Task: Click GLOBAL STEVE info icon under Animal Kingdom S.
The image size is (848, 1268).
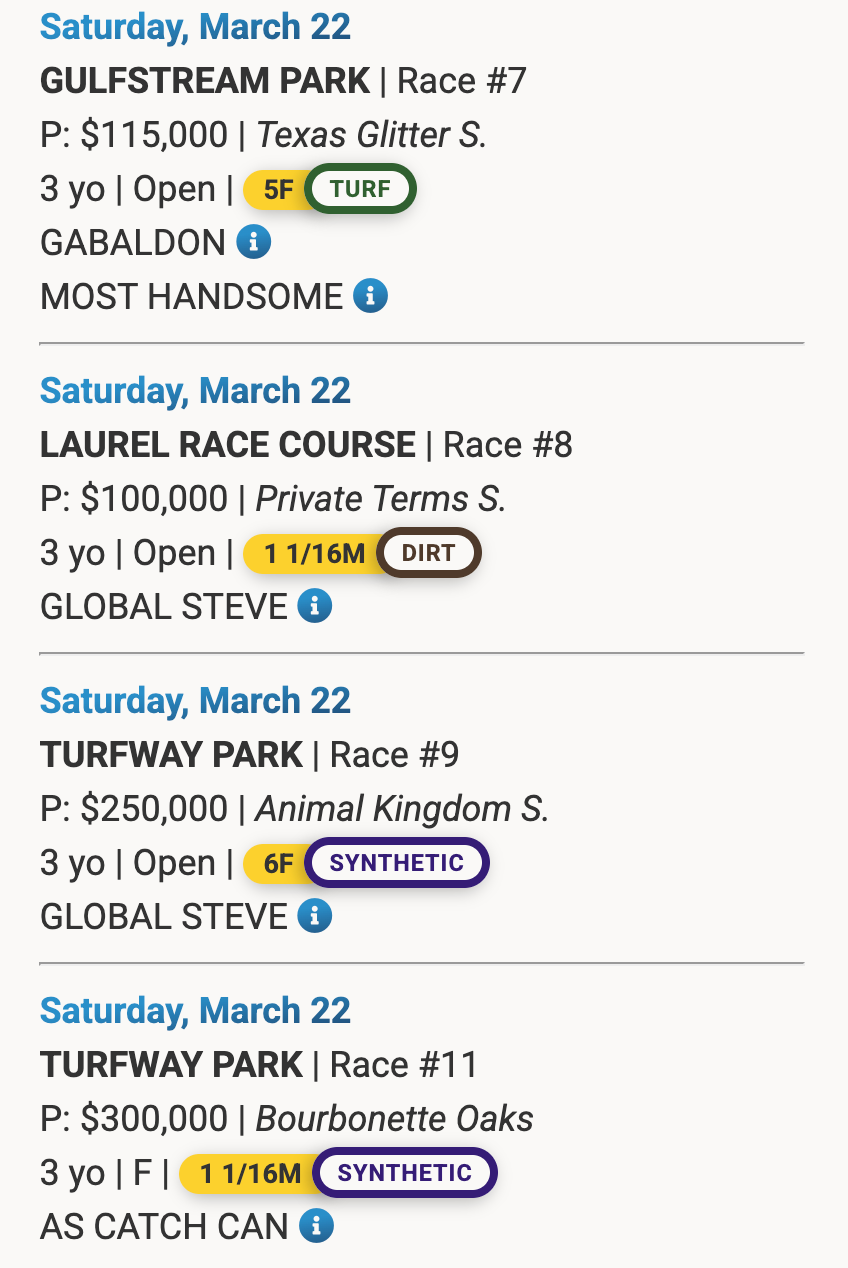Action: tap(315, 916)
